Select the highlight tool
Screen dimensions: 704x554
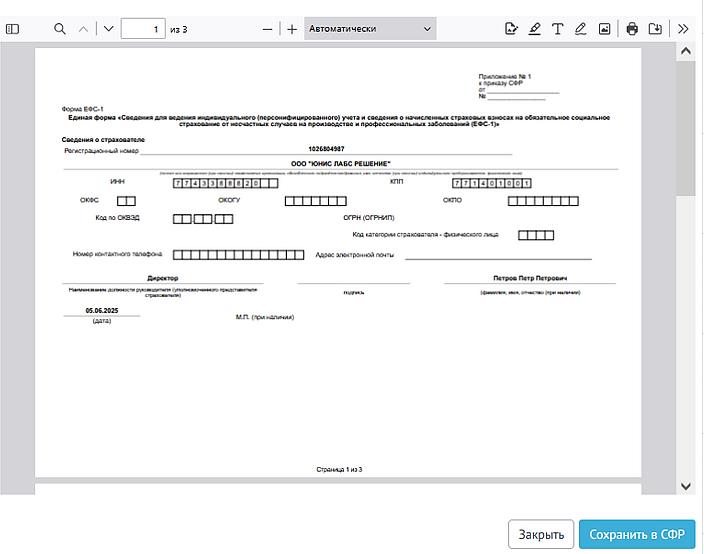[535, 29]
